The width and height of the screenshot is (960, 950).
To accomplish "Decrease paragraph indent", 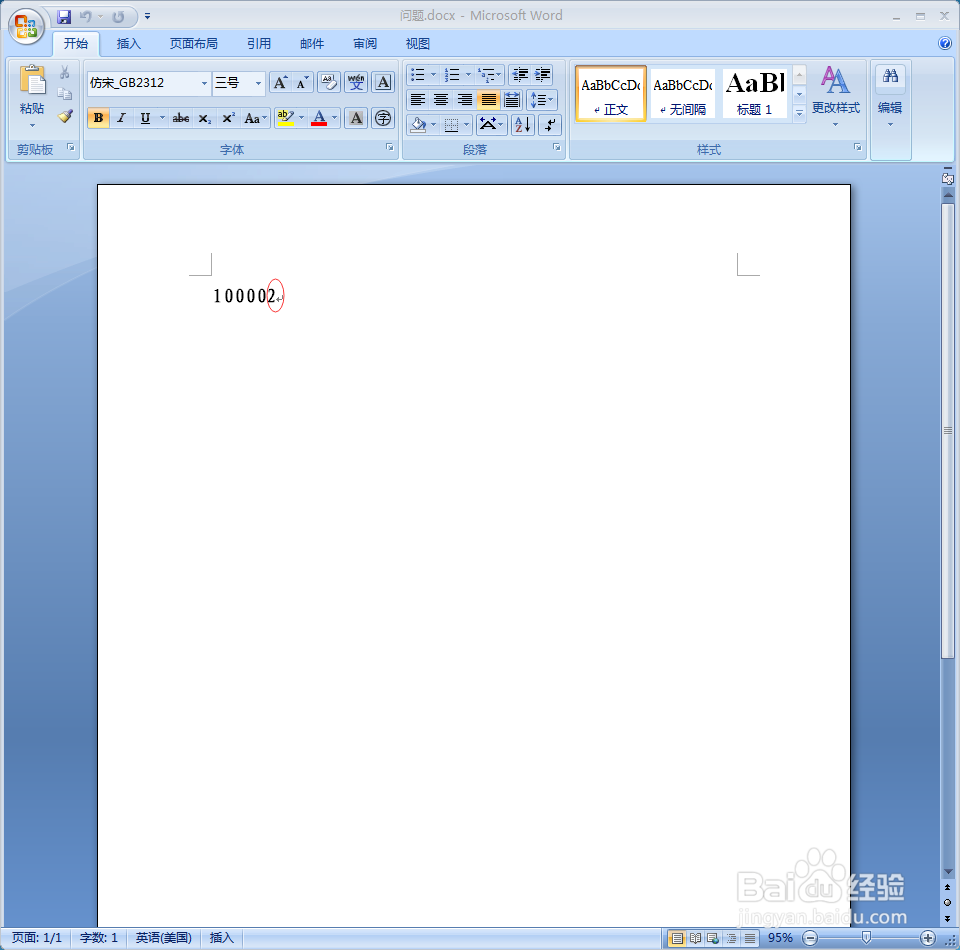I will pyautogui.click(x=520, y=75).
